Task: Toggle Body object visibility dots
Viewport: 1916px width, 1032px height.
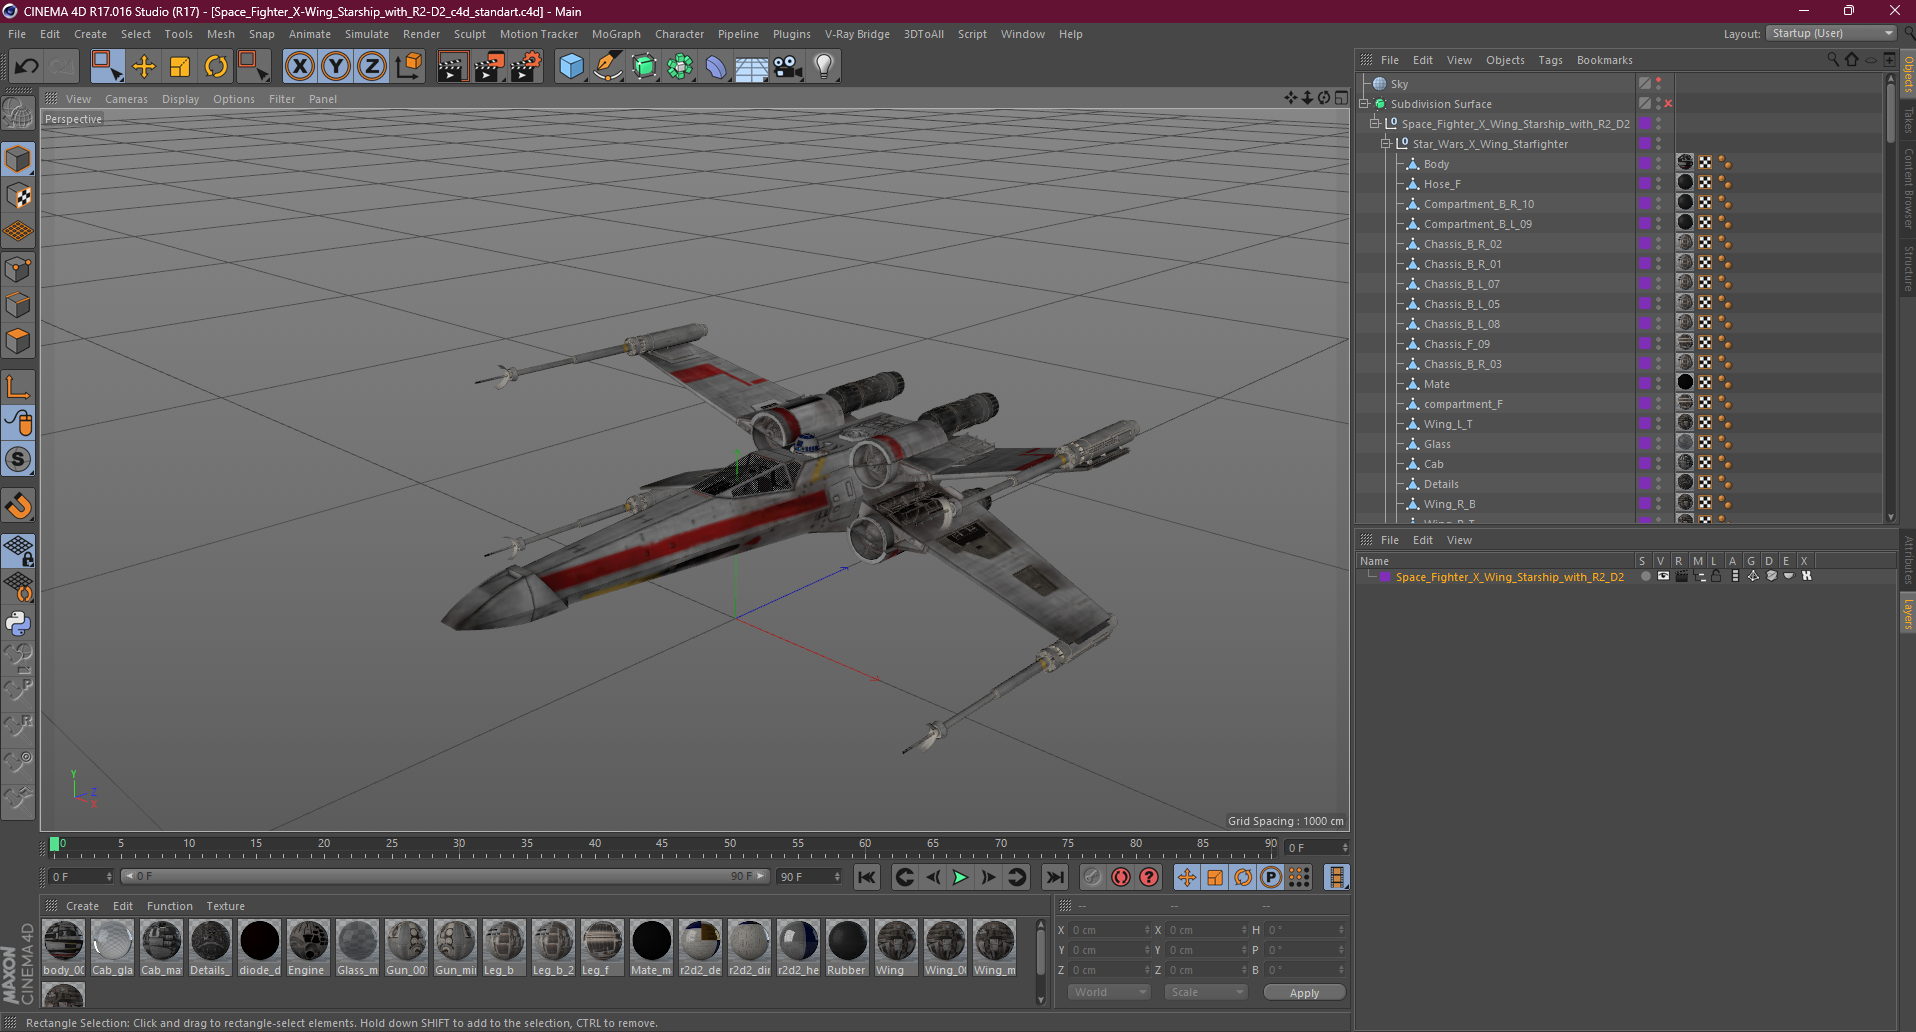Action: click(1658, 164)
